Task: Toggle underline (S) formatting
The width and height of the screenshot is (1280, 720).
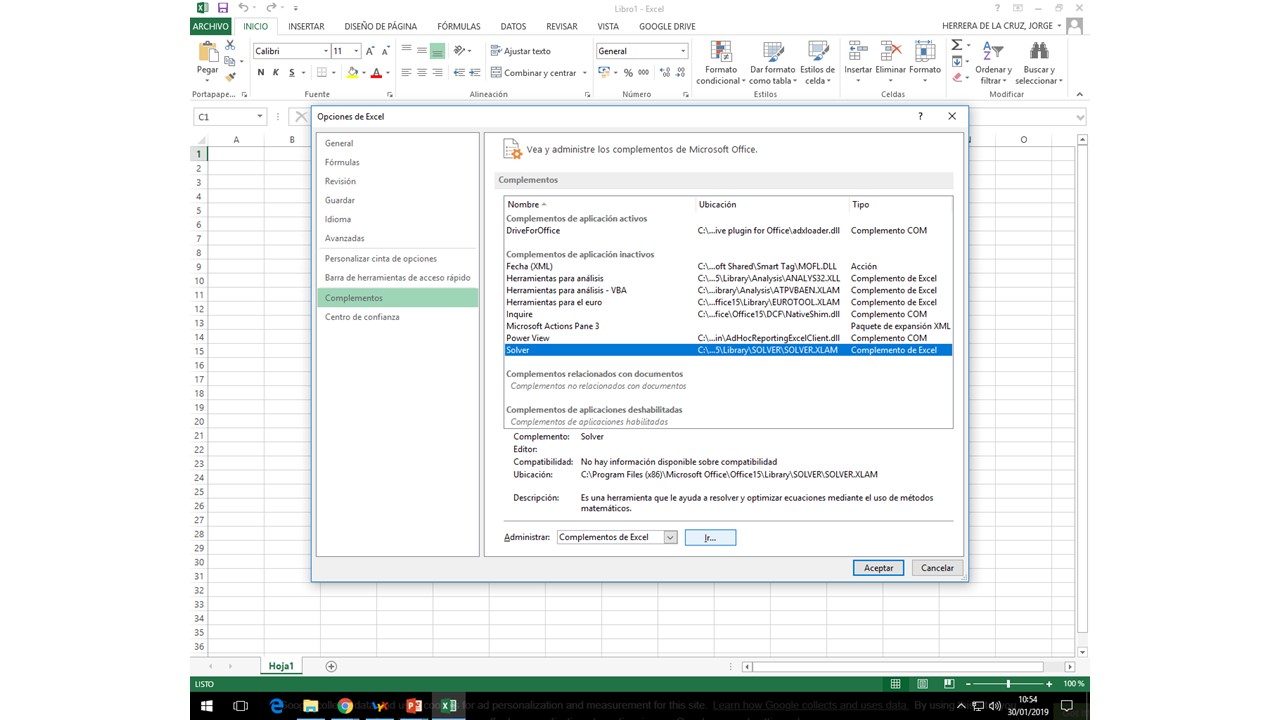Action: 292,73
